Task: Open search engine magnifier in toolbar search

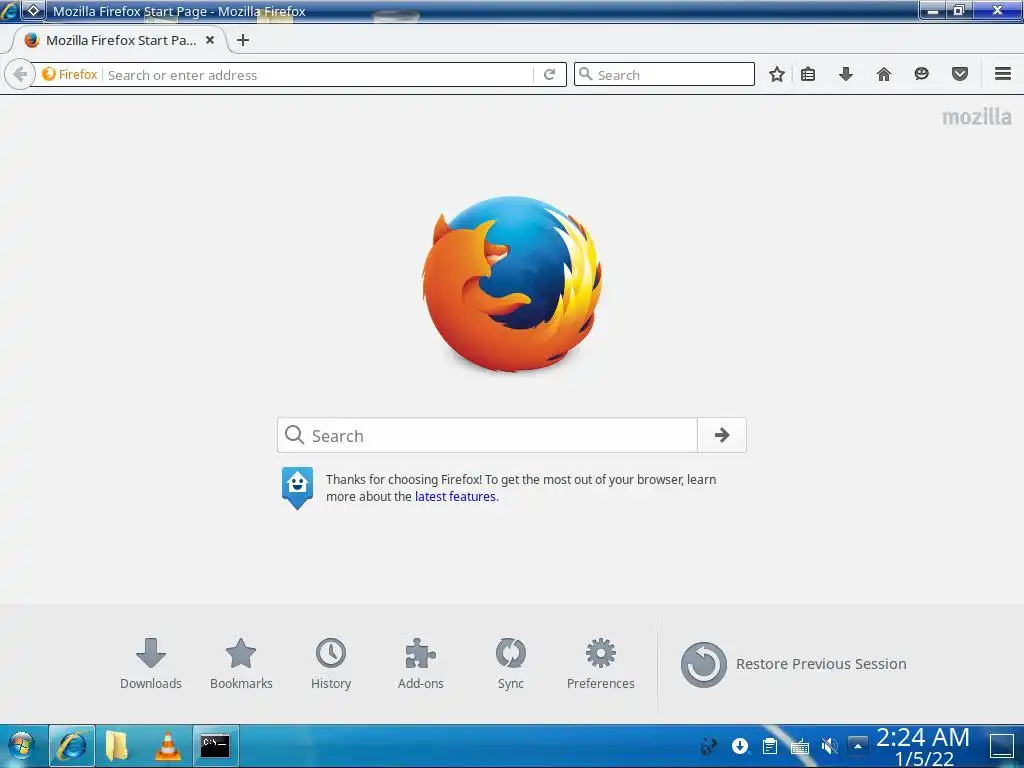Action: tap(586, 74)
